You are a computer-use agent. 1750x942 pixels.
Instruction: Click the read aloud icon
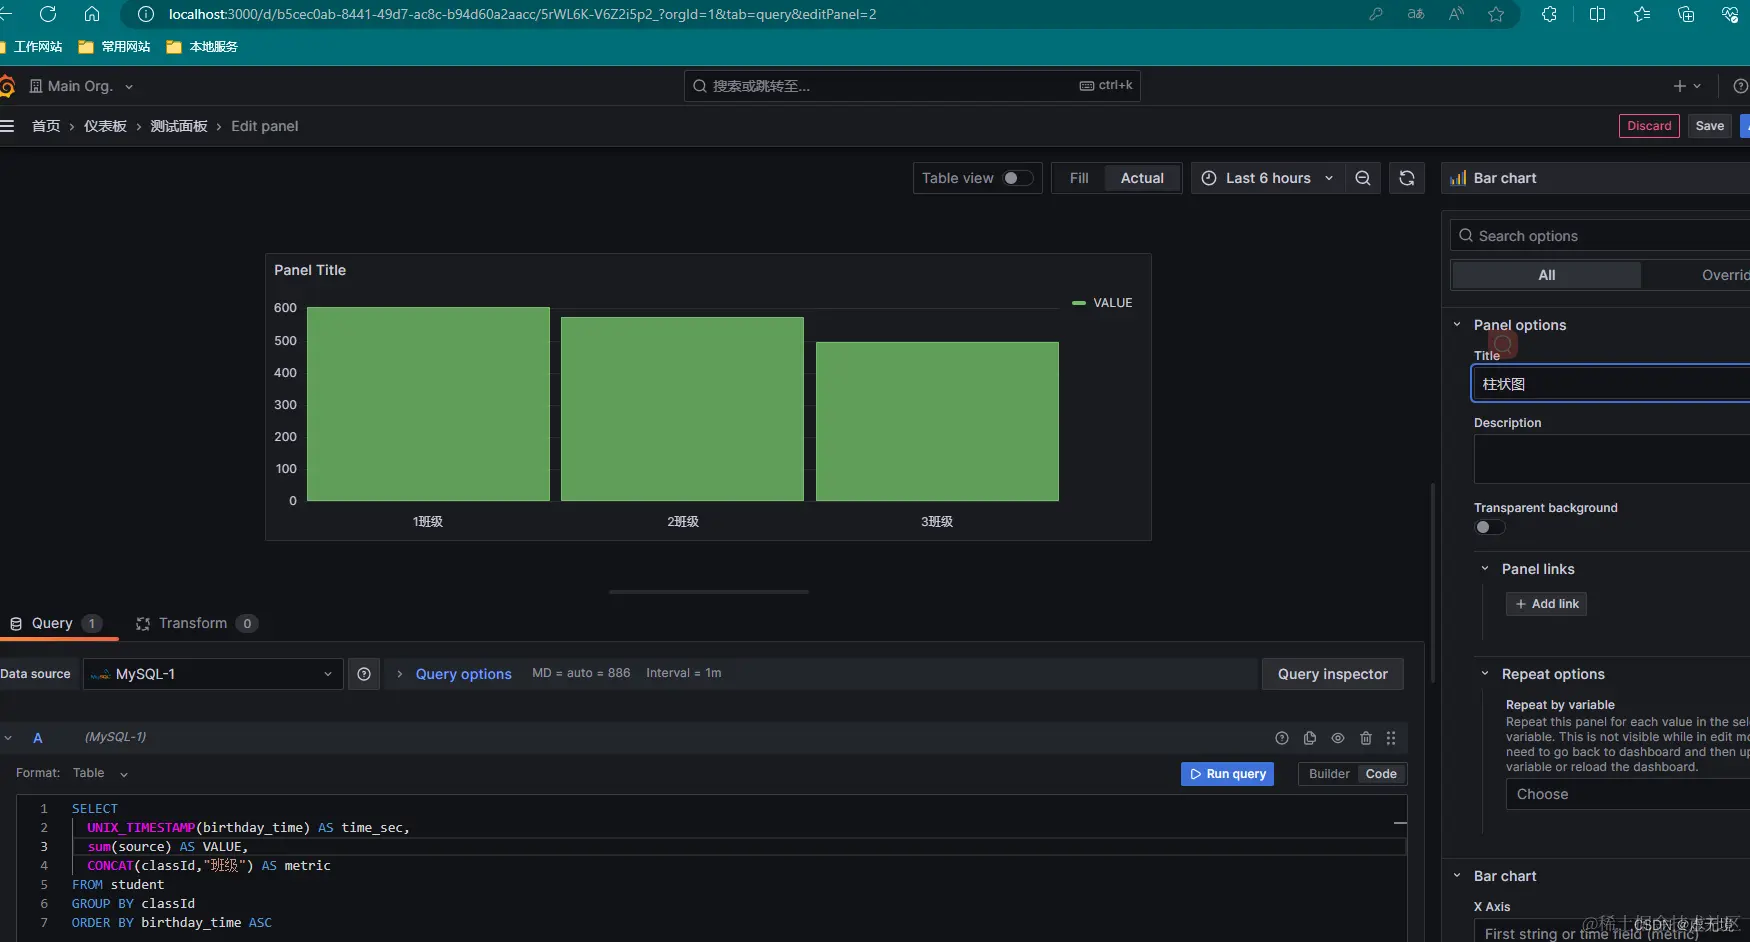click(x=1456, y=14)
